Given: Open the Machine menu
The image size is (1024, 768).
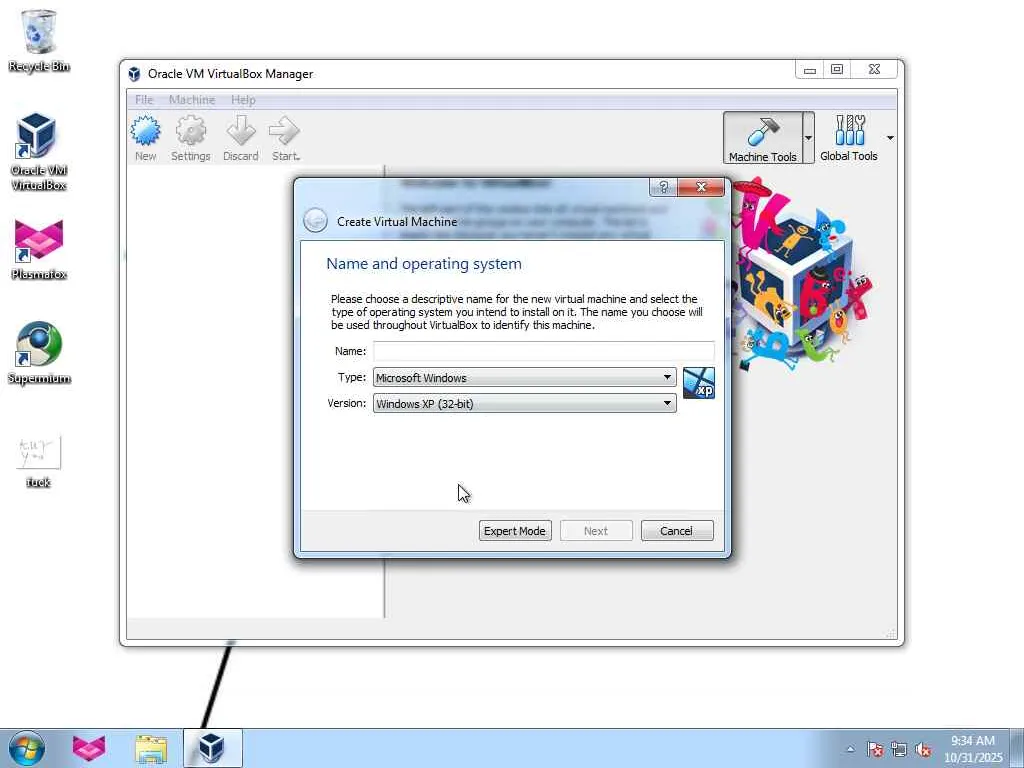Looking at the screenshot, I should (x=192, y=100).
